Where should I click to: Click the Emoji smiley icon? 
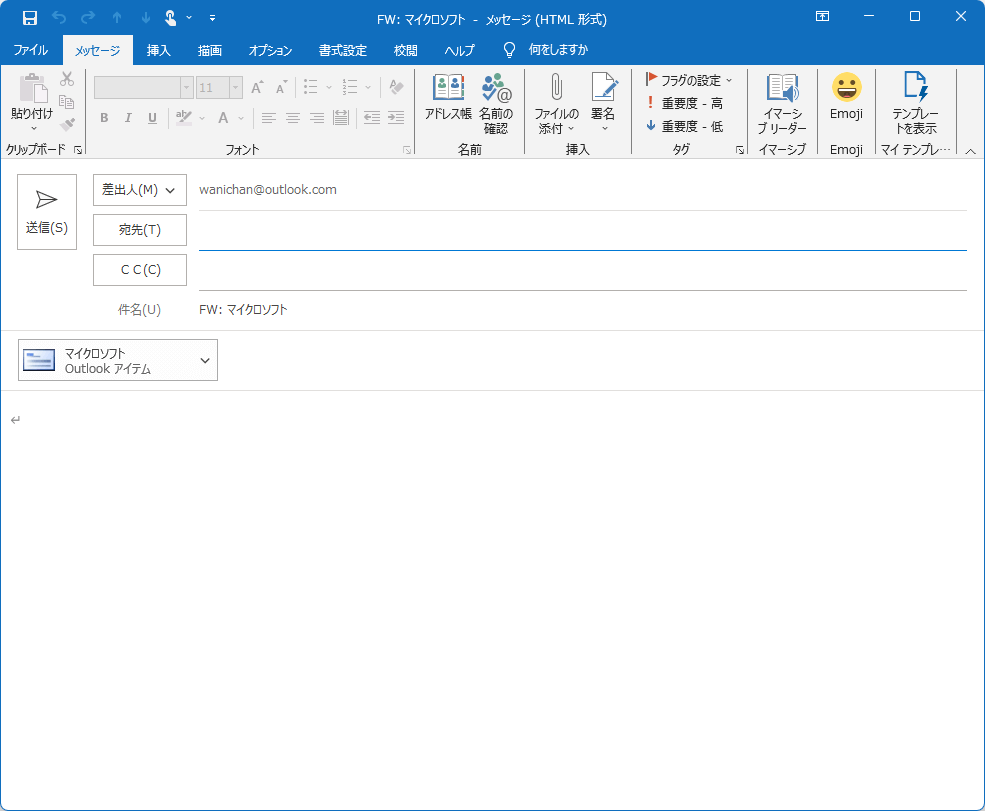(846, 88)
